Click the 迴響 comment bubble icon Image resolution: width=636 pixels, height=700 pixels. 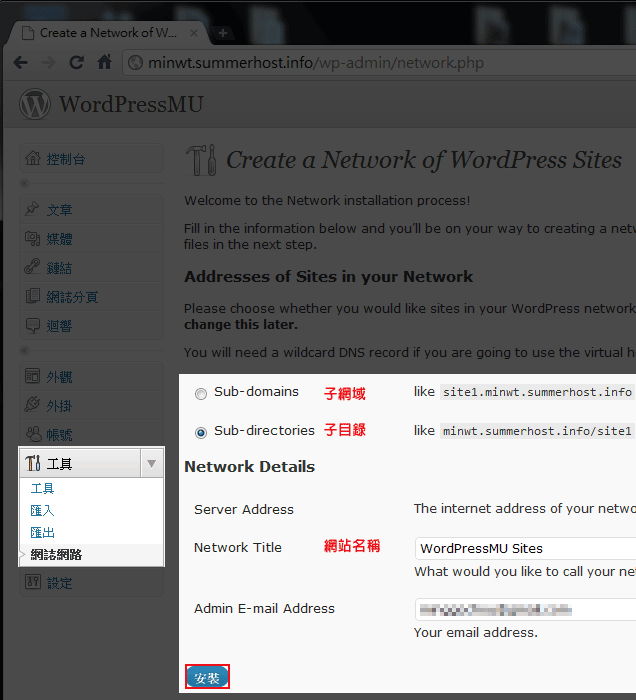(33, 325)
